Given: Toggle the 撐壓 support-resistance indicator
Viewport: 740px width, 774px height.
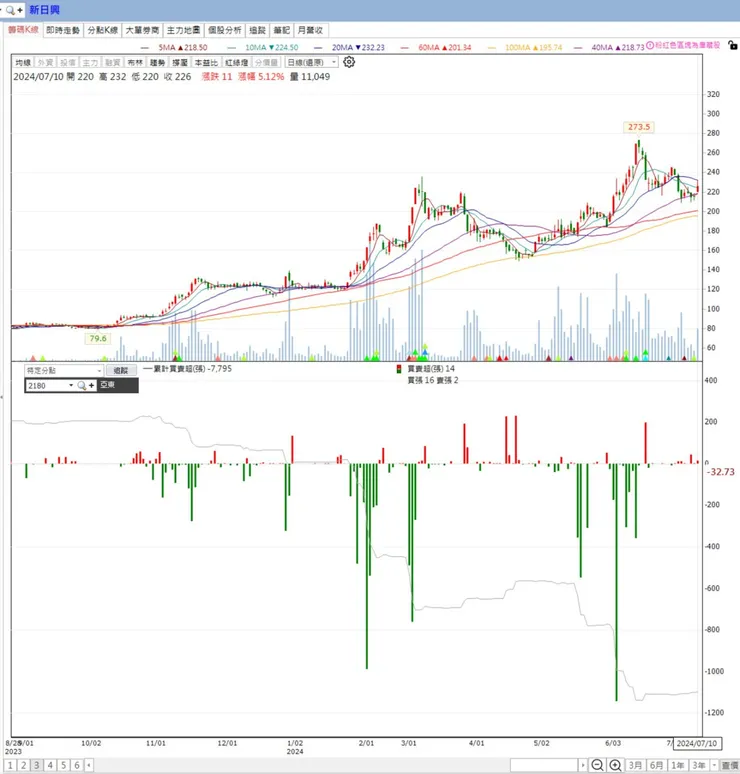Looking at the screenshot, I should click(x=180, y=62).
